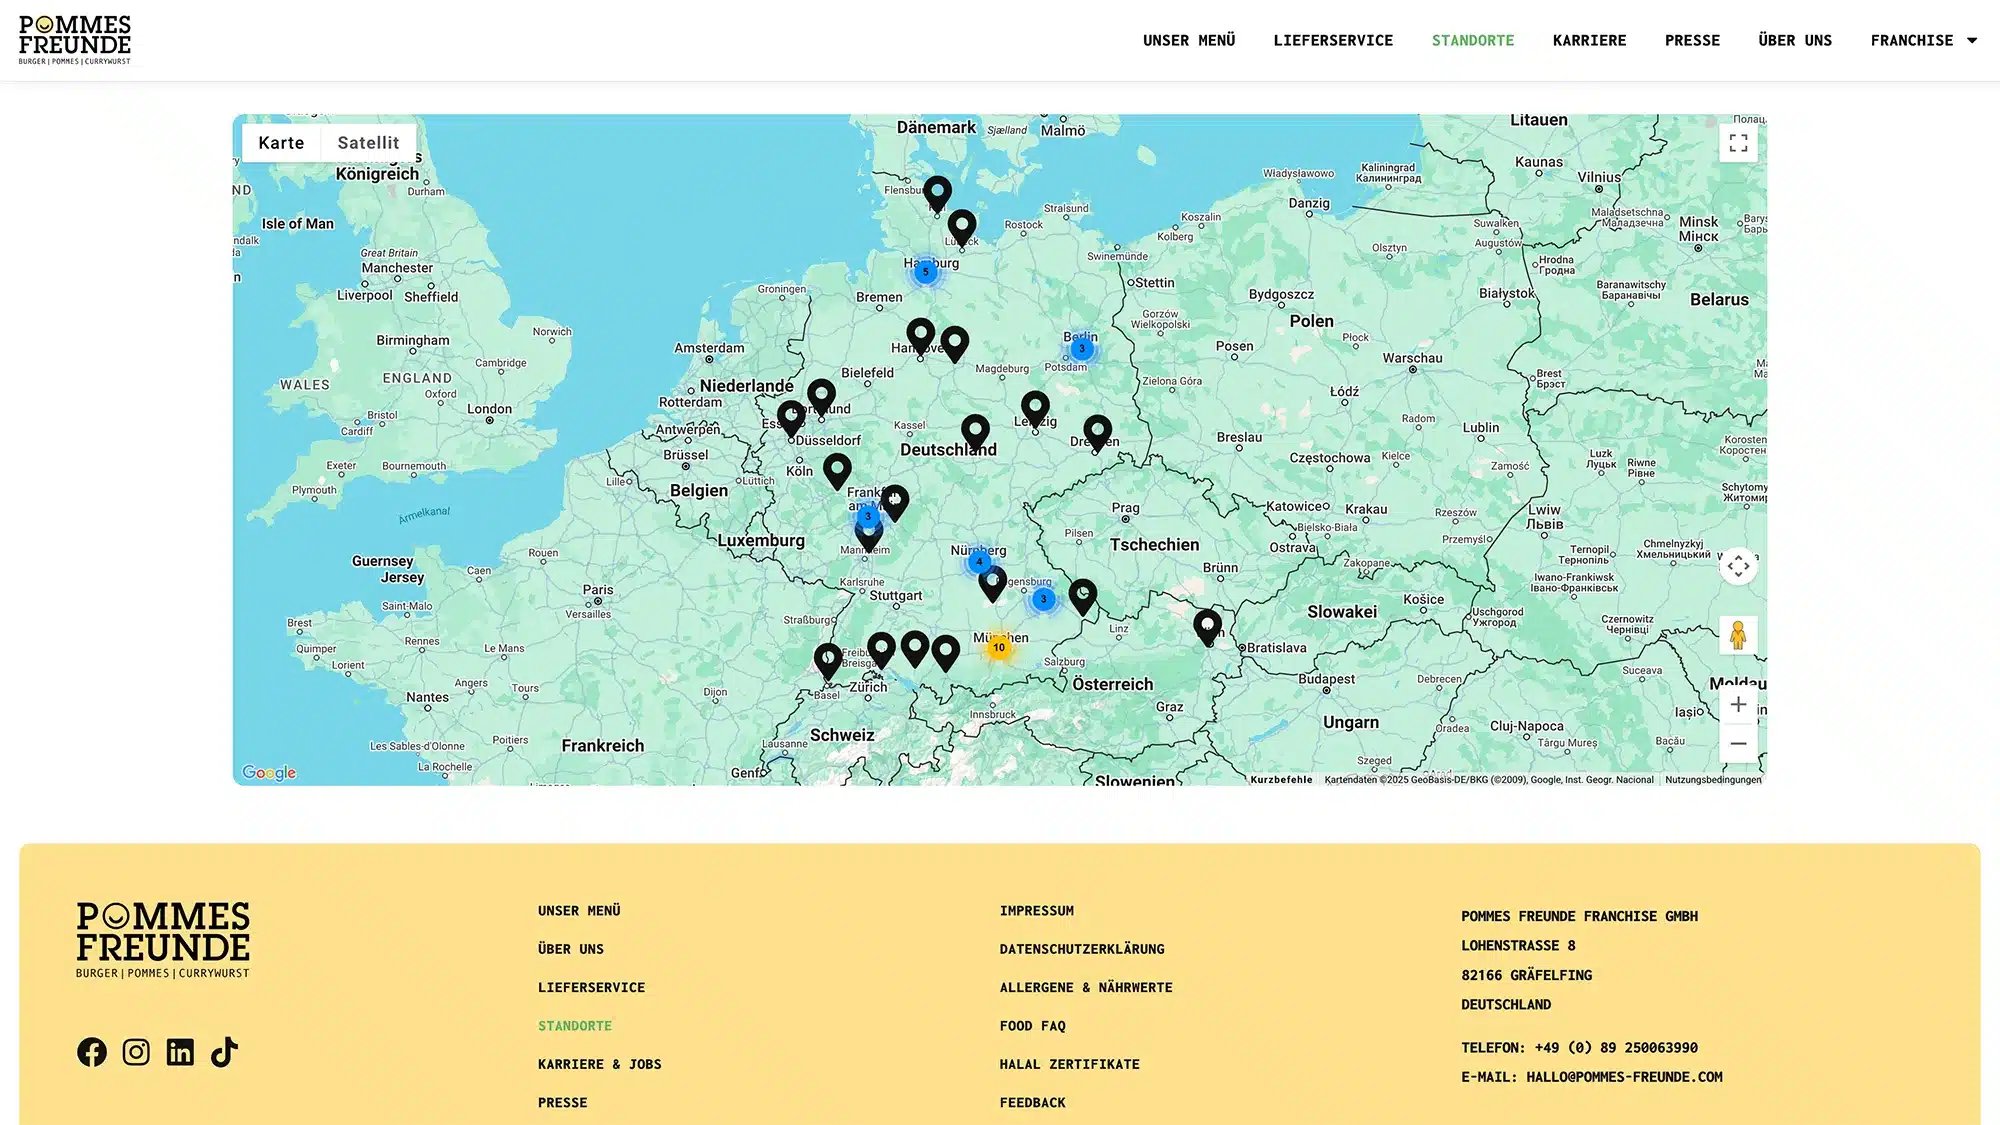Select the location pin at Dresden
This screenshot has width=2000, height=1125.
click(1098, 432)
